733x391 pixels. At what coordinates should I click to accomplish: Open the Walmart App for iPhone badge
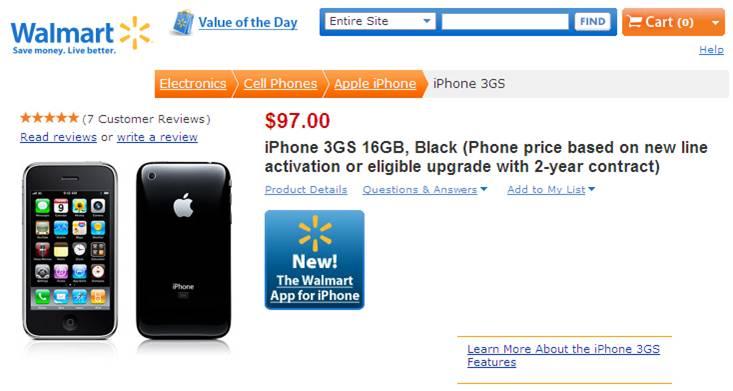click(x=315, y=260)
